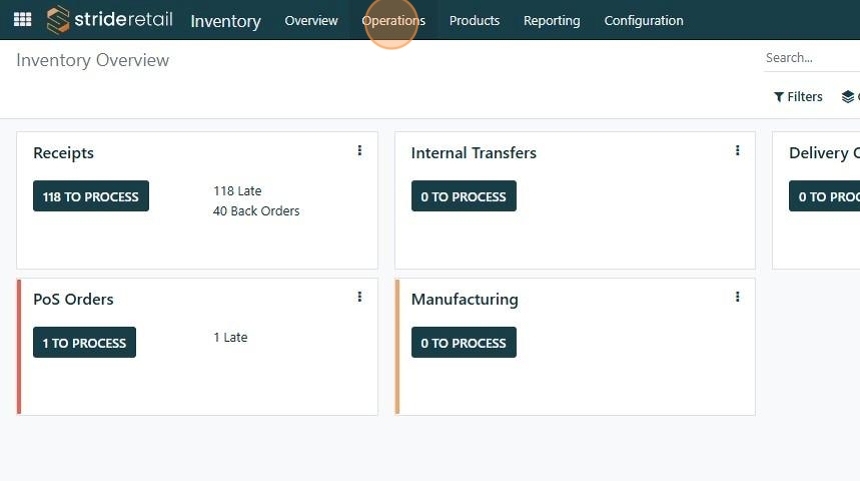Click the Strideretail logo

click(110, 20)
